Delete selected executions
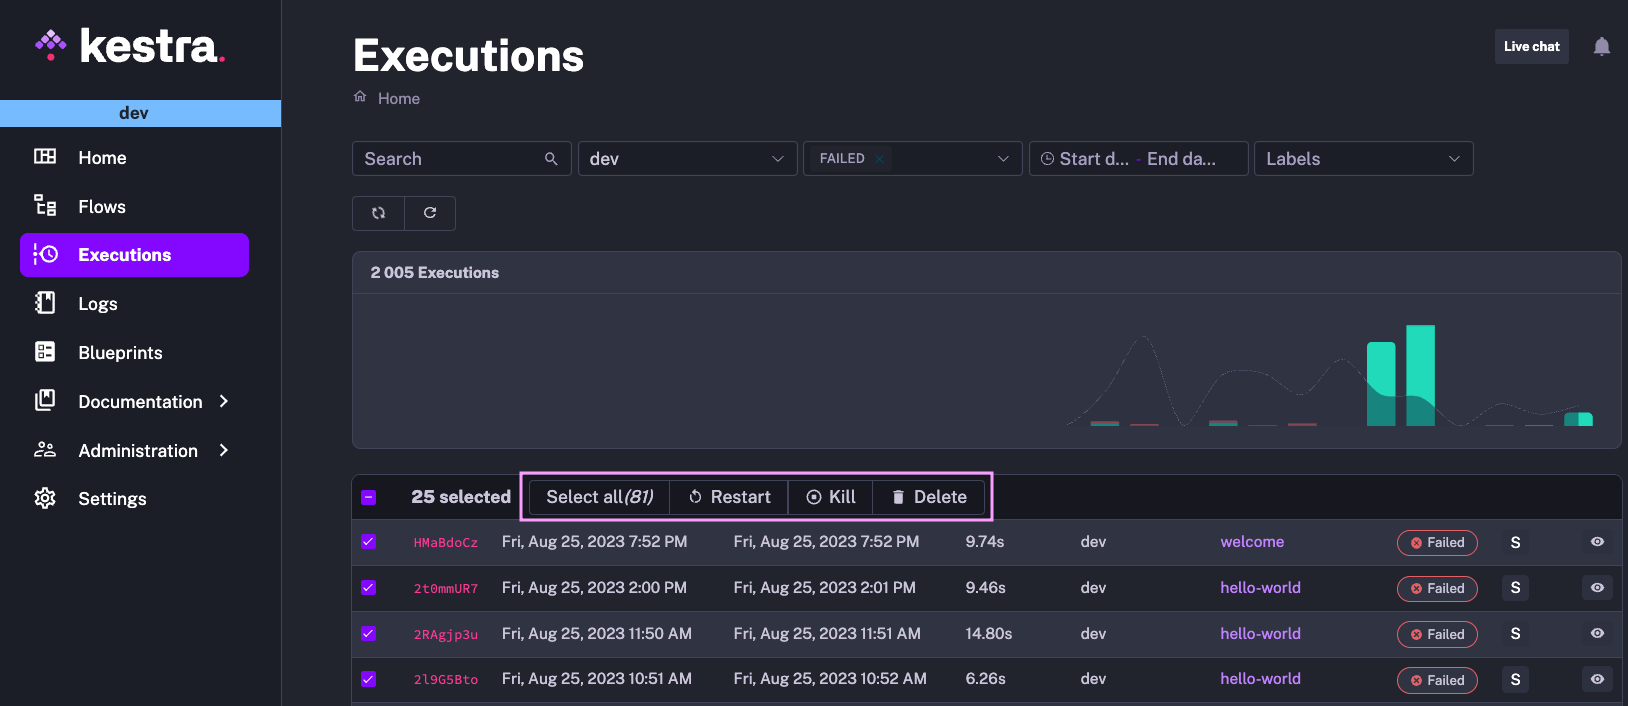This screenshot has width=1628, height=706. click(929, 497)
